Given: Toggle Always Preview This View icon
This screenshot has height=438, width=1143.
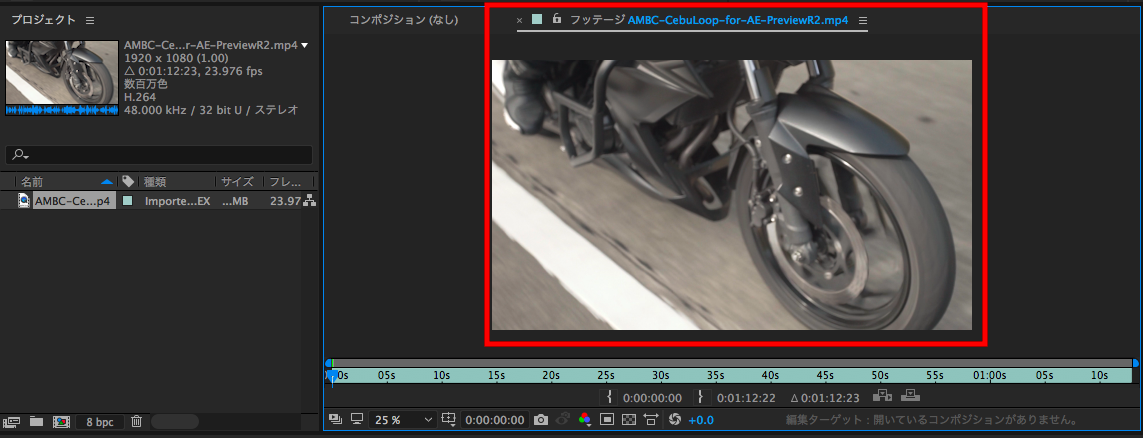Looking at the screenshot, I should click(335, 419).
